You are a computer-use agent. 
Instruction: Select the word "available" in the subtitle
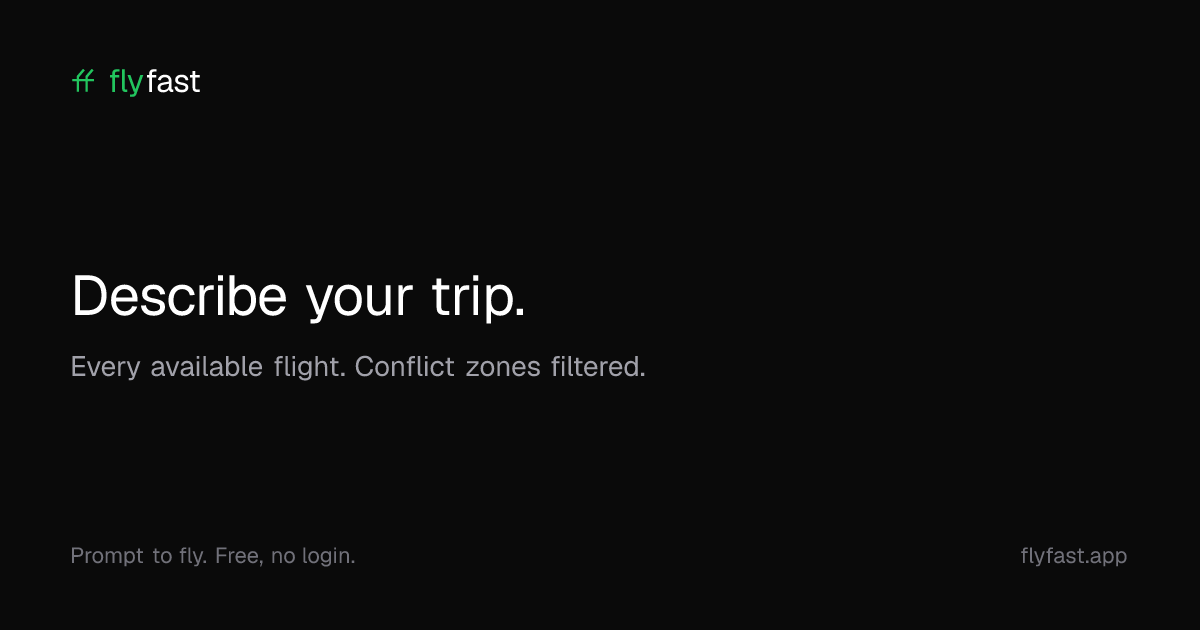tap(207, 367)
